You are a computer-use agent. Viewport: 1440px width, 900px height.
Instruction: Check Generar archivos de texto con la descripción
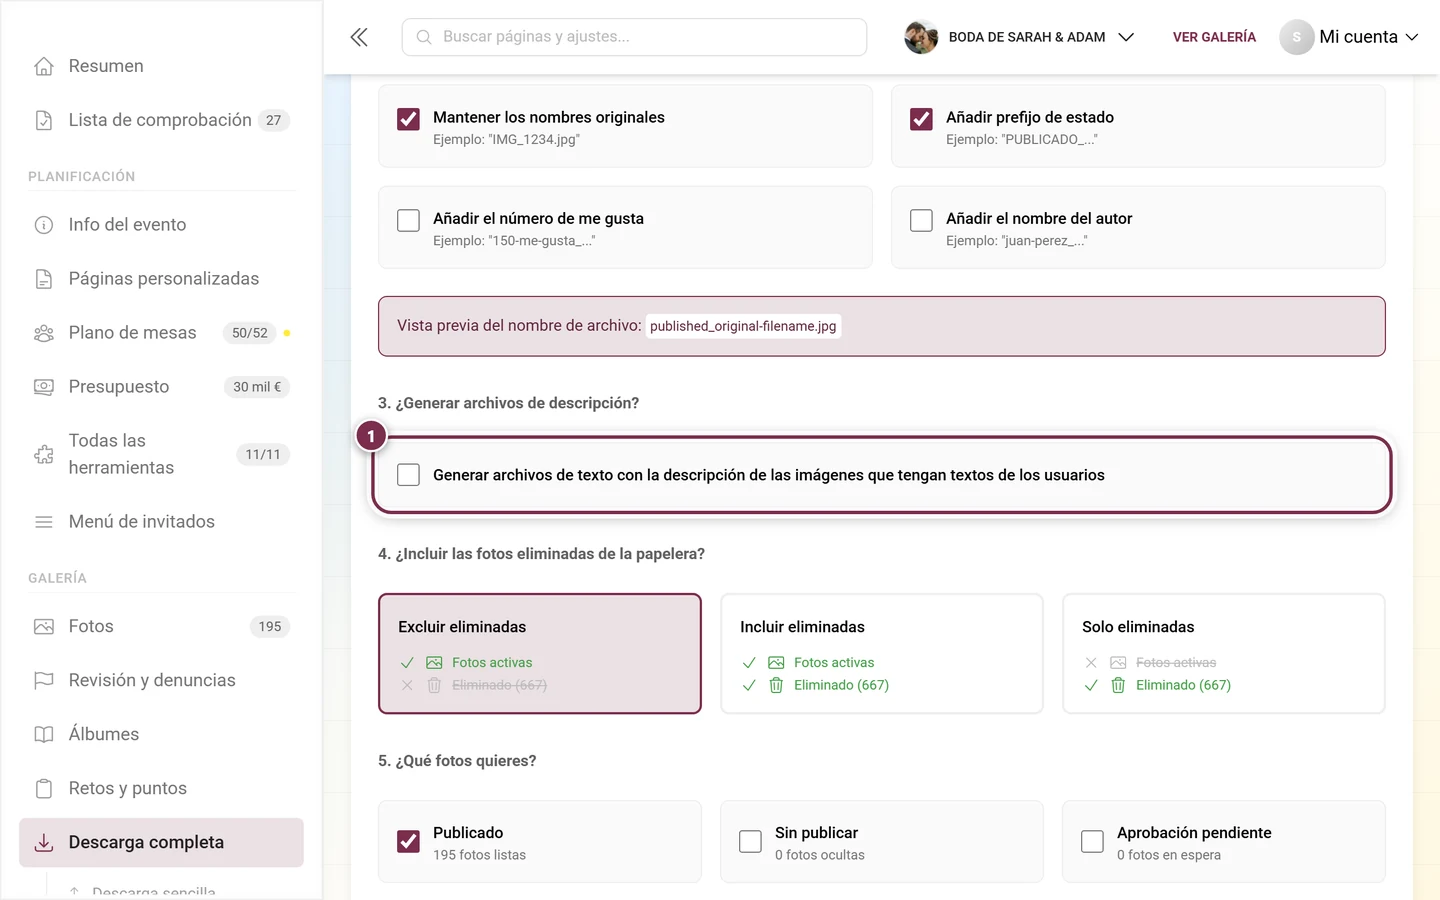click(408, 475)
